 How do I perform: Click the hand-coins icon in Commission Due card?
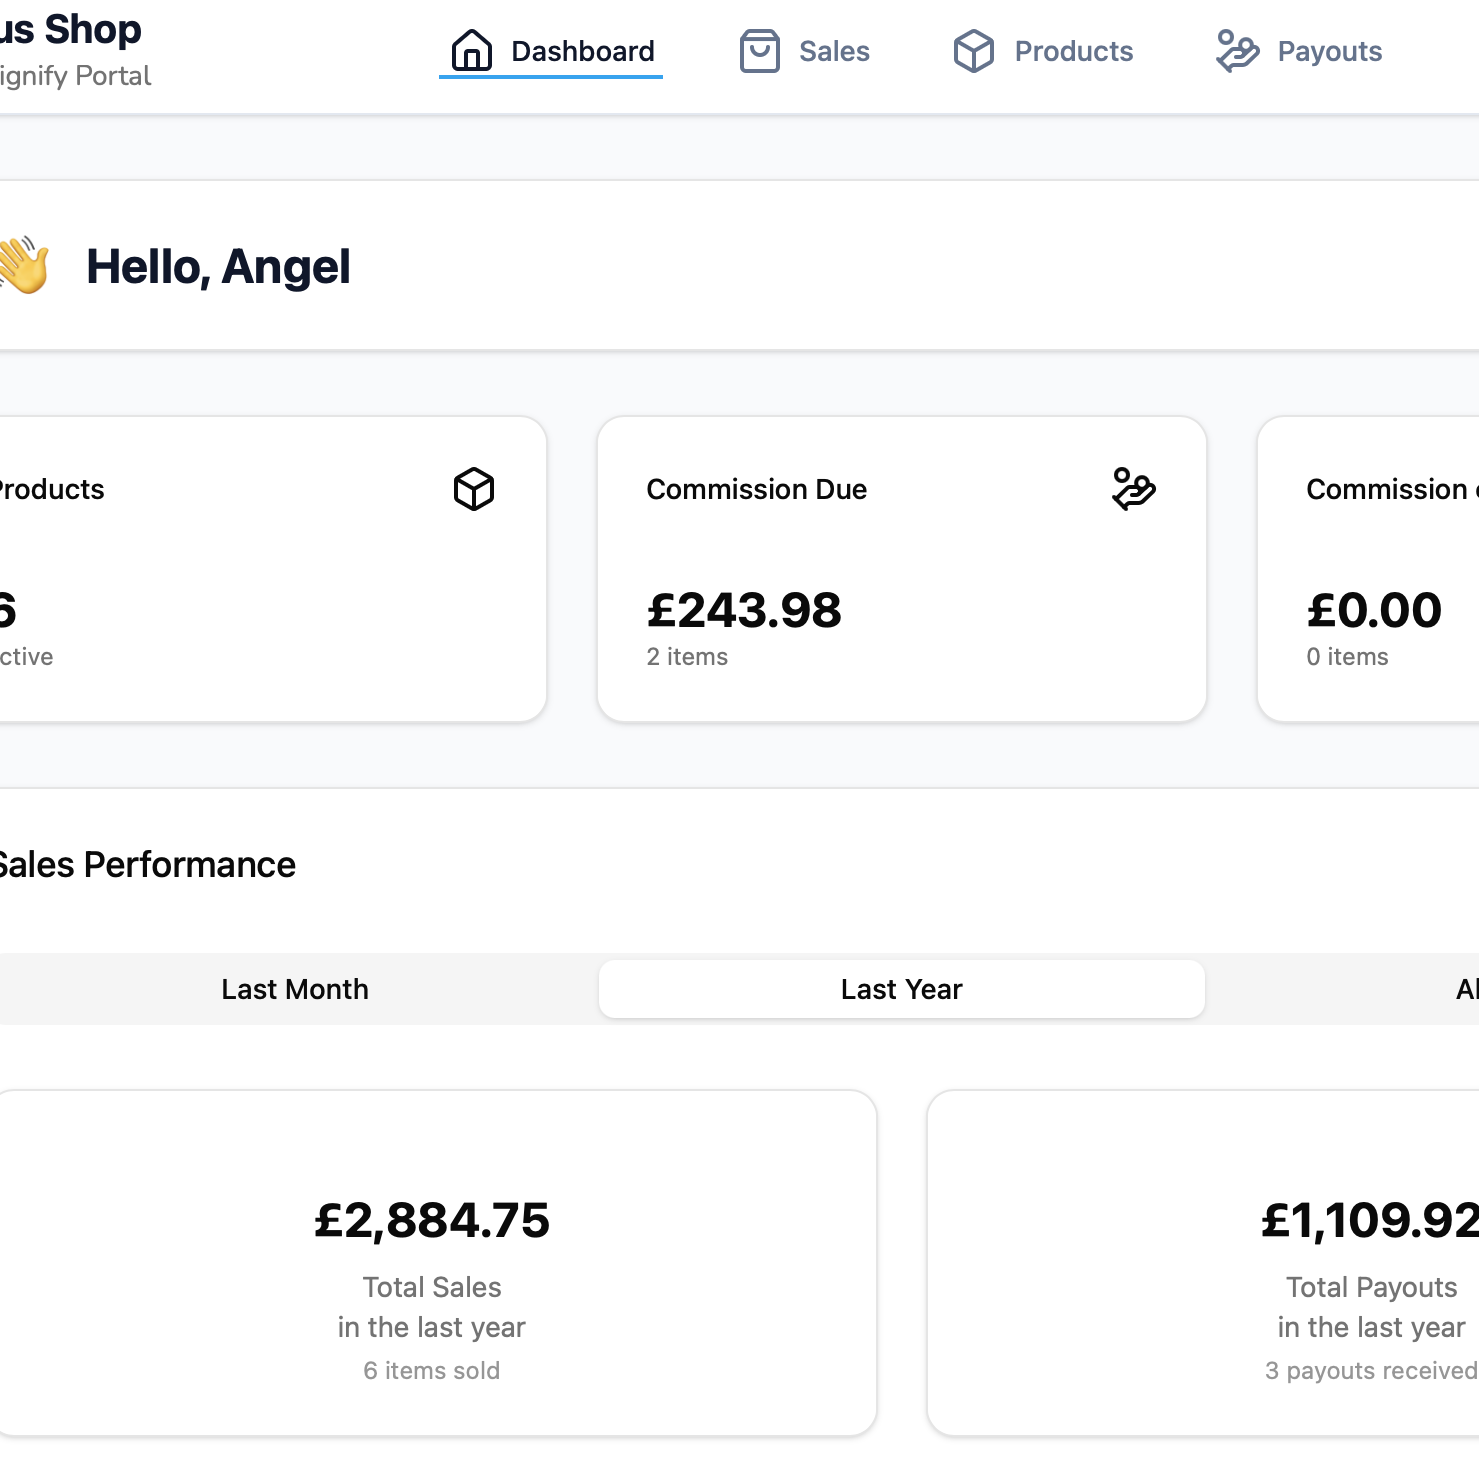[1133, 489]
